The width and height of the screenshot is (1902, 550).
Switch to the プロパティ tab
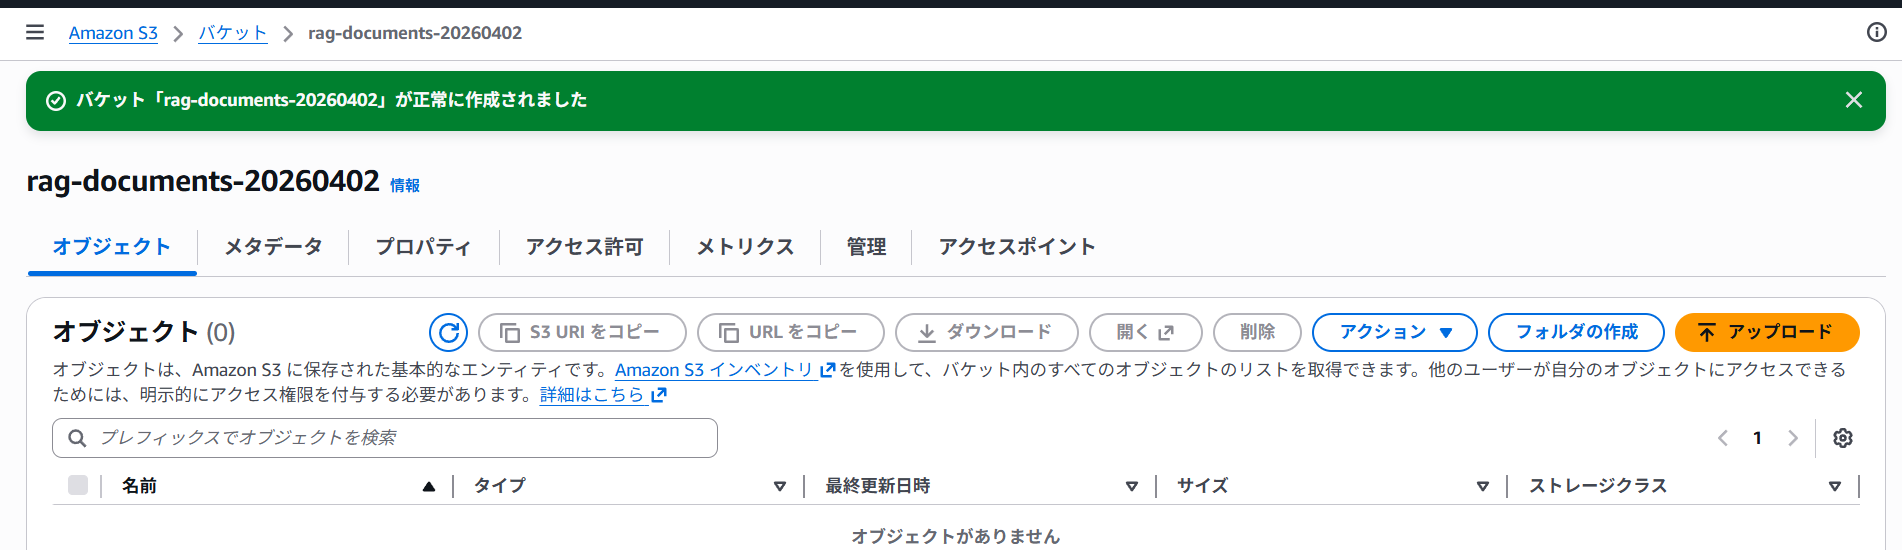tap(423, 247)
